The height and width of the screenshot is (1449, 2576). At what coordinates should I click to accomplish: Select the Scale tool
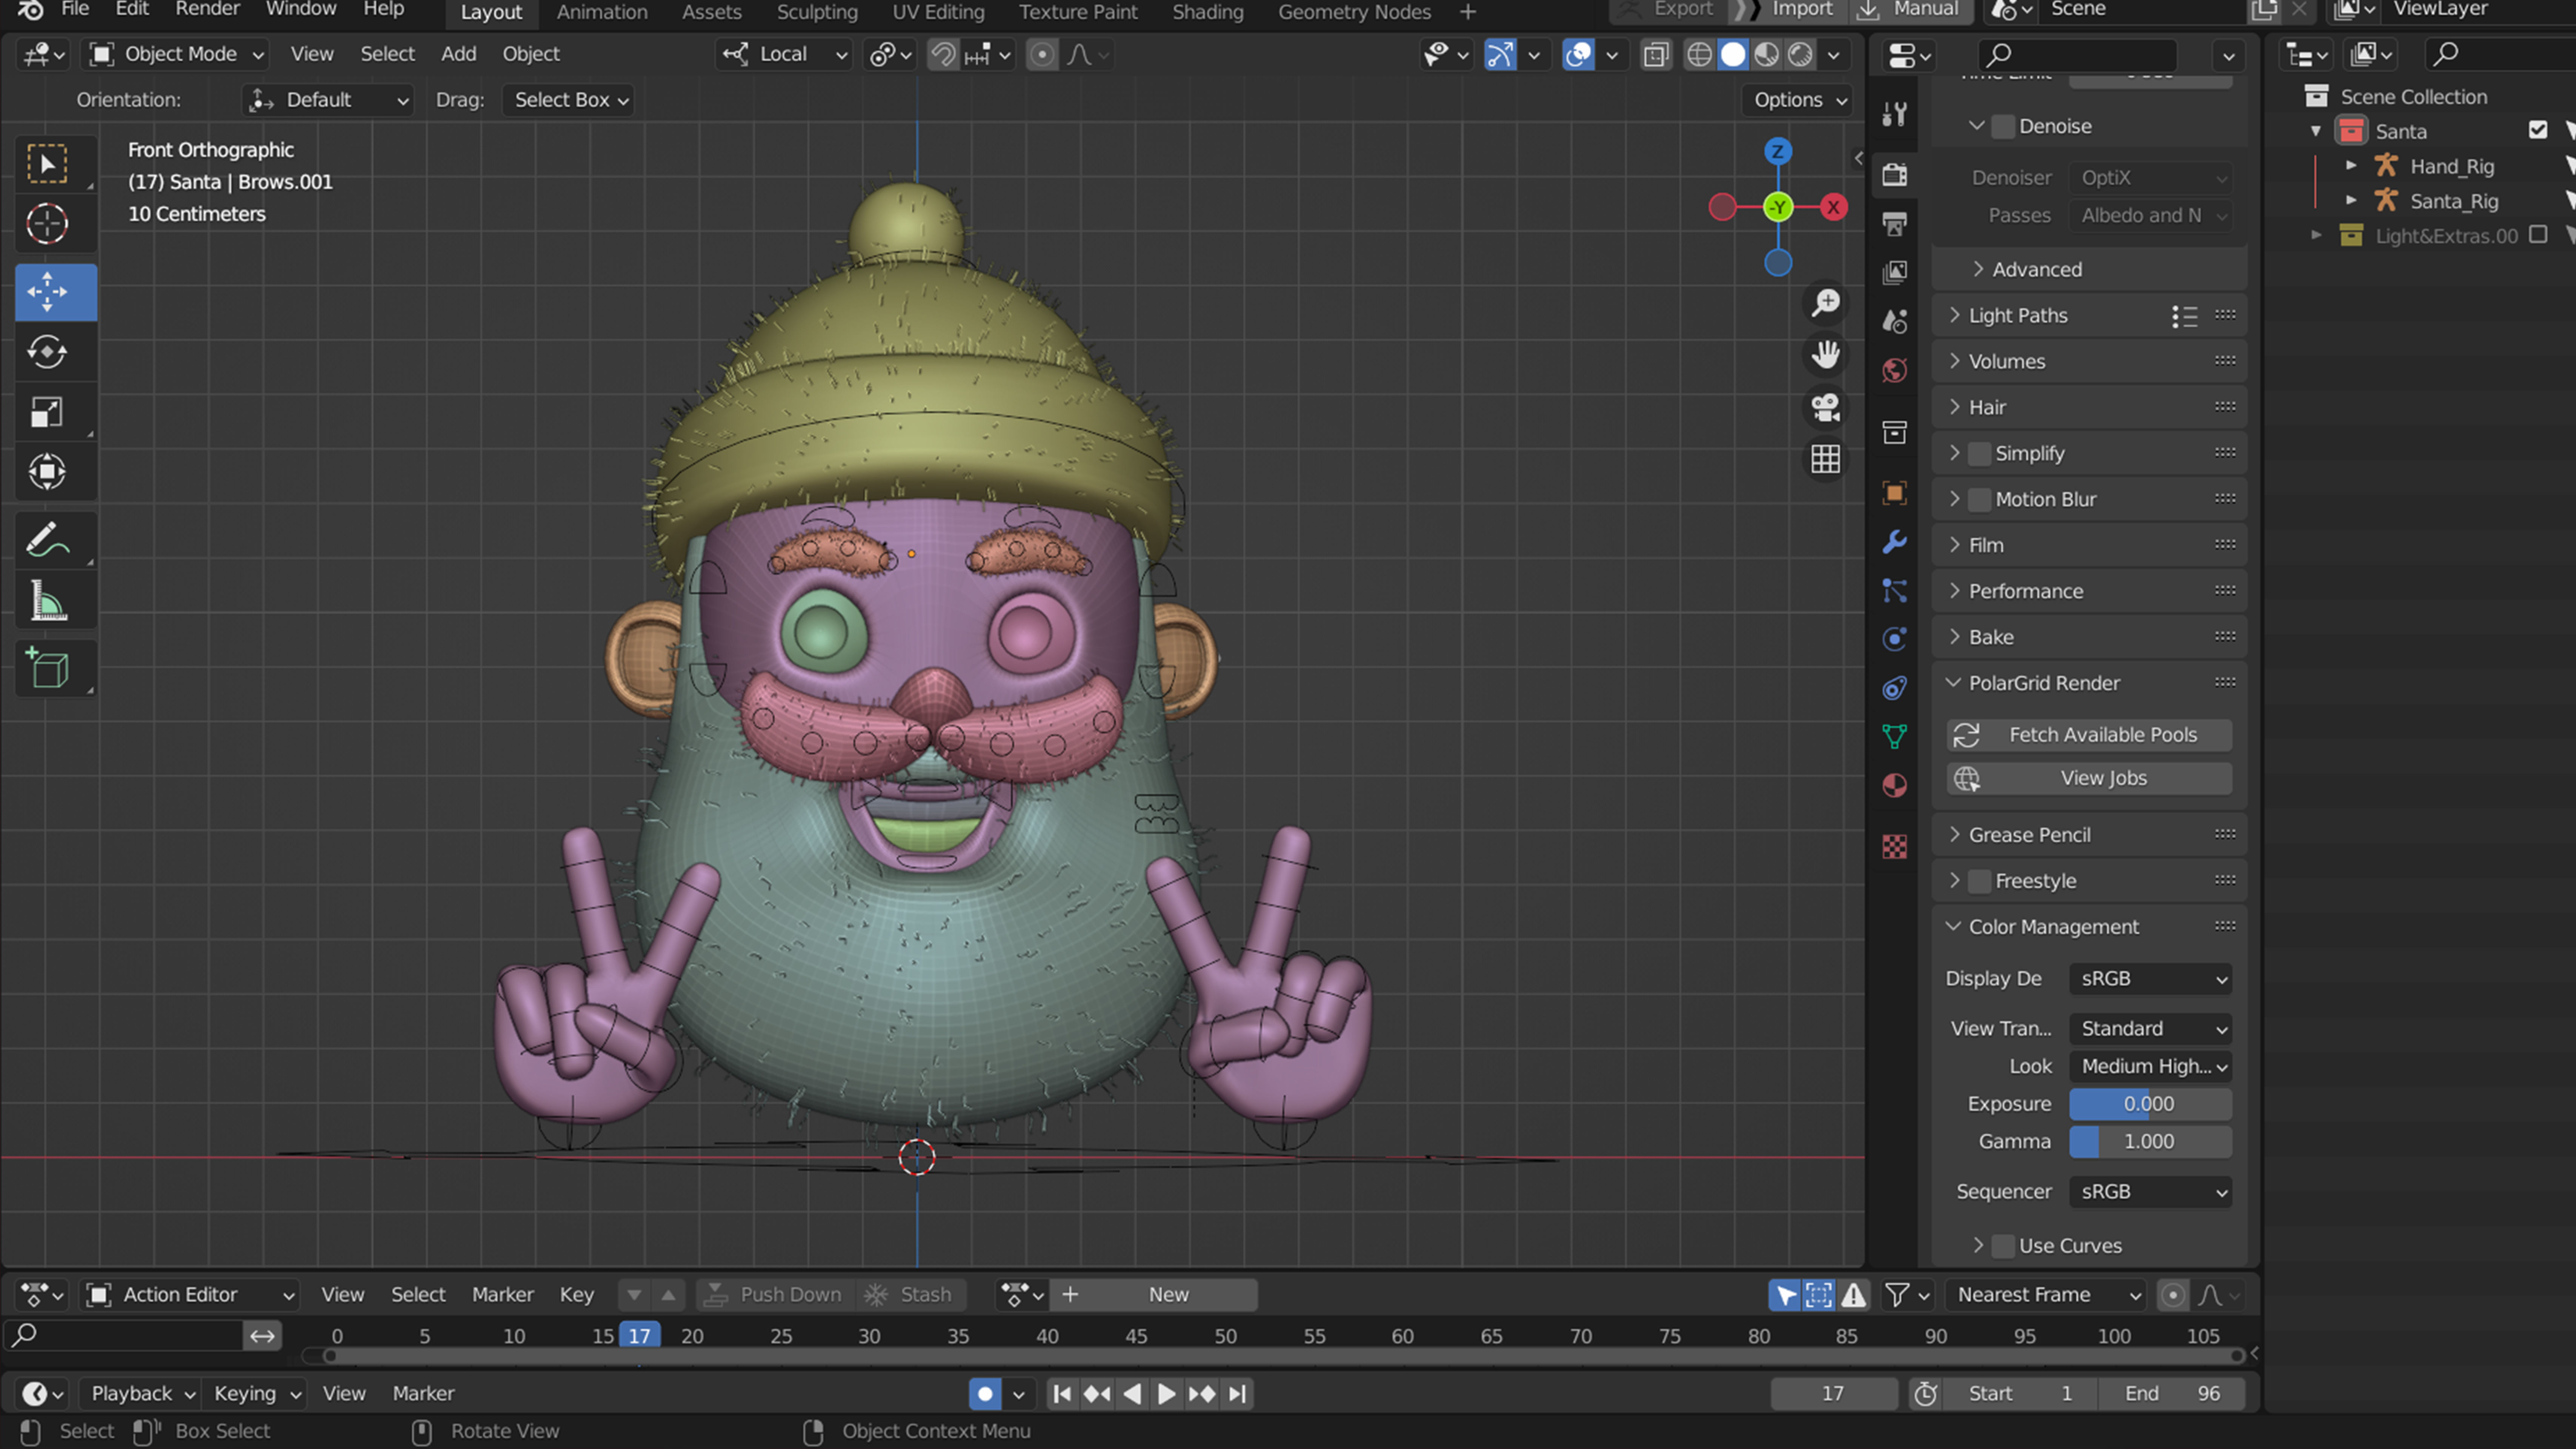(x=47, y=412)
